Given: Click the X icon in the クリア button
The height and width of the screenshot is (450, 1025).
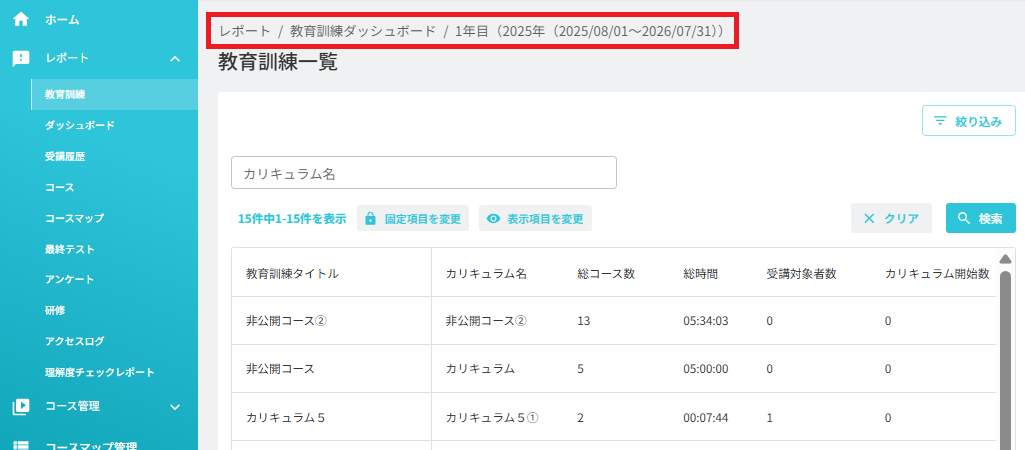Looking at the screenshot, I should (869, 218).
